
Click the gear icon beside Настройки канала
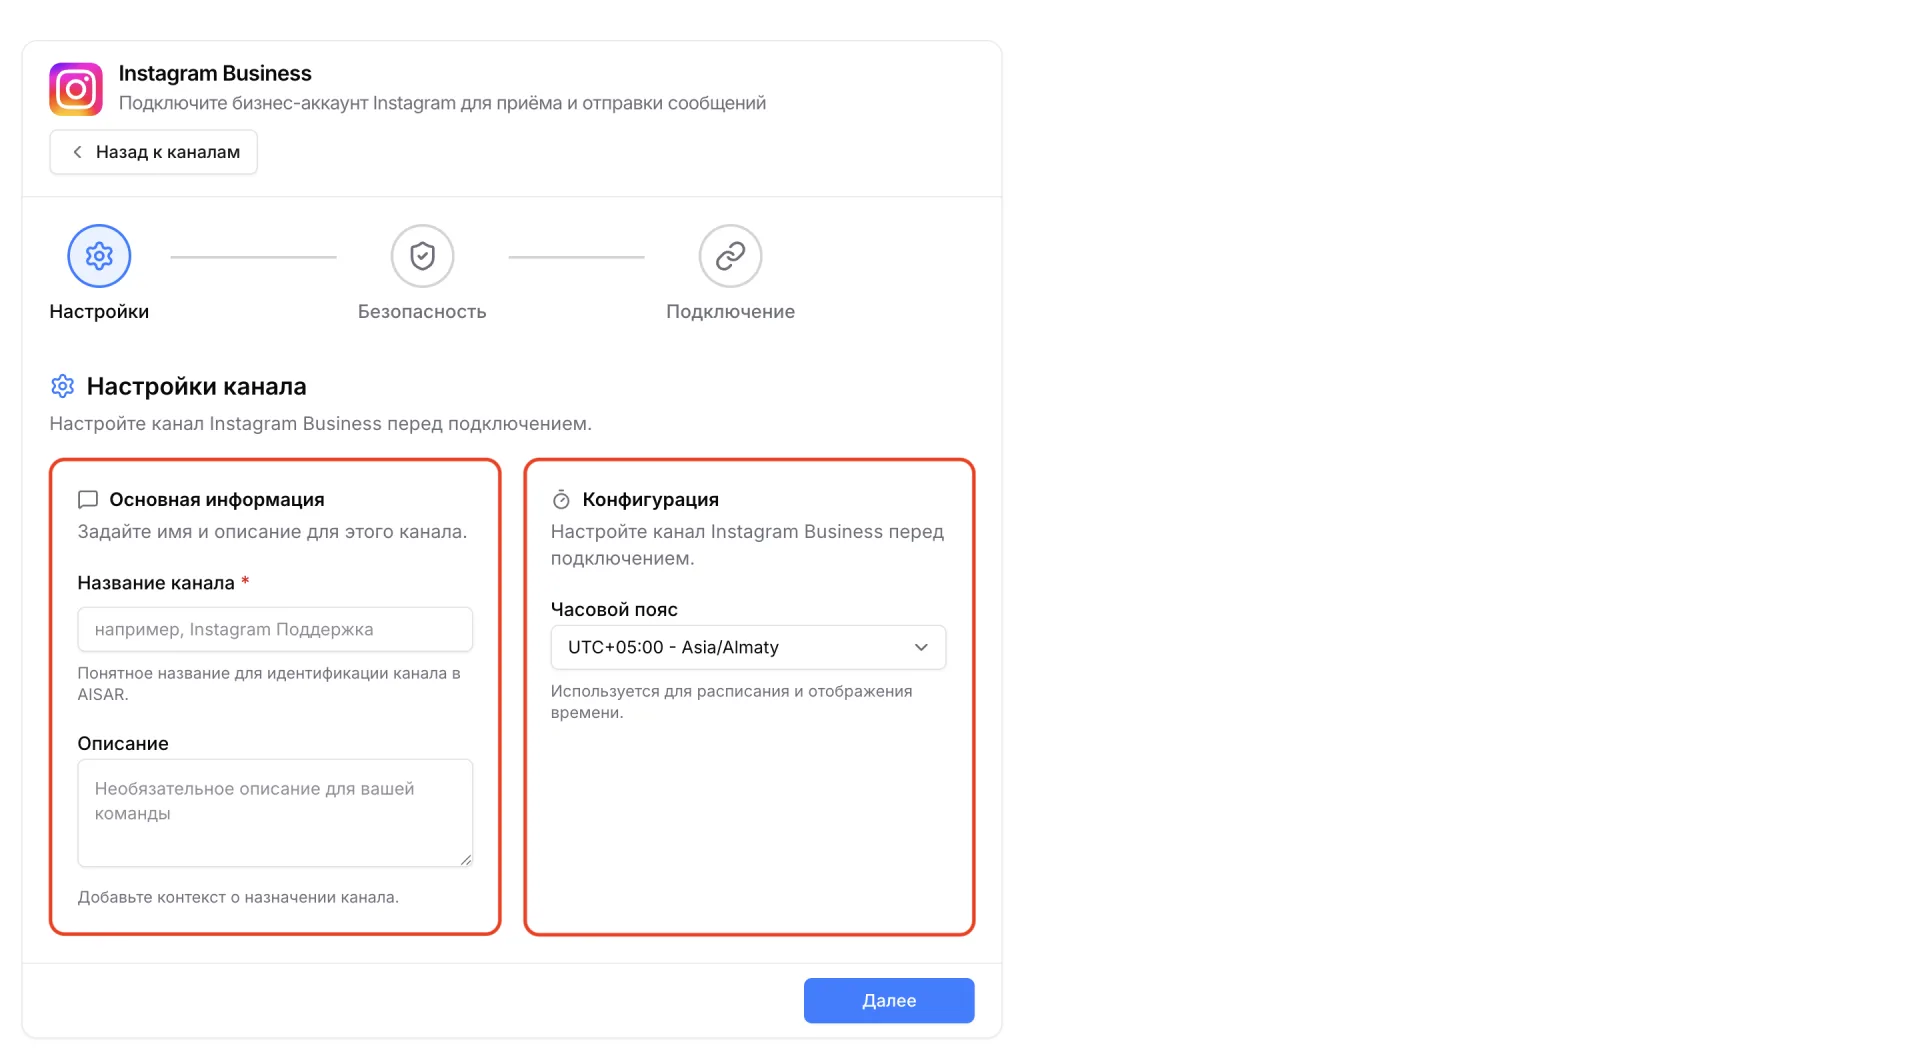coord(62,386)
